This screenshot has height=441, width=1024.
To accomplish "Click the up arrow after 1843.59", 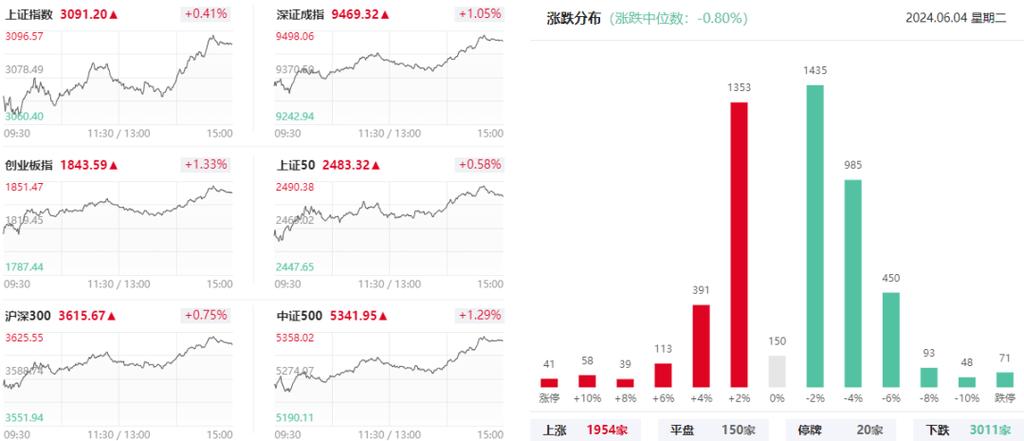I will (113, 165).
